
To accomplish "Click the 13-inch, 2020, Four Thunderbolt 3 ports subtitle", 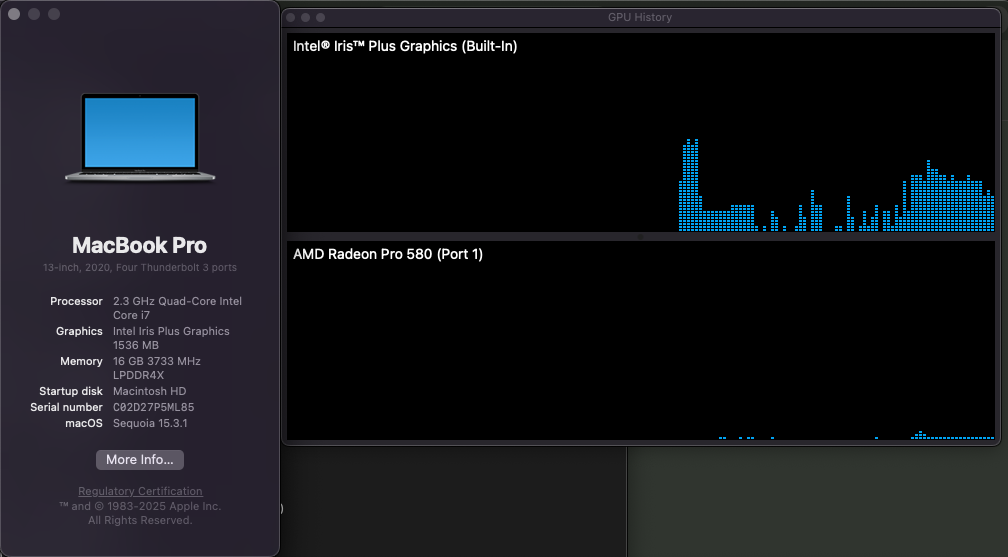I will click(140, 267).
